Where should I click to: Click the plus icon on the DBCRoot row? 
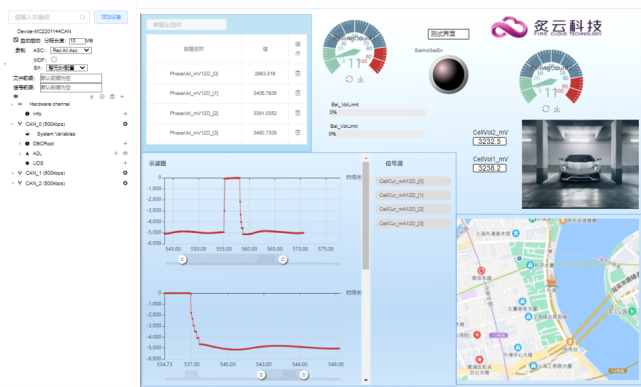tap(125, 143)
